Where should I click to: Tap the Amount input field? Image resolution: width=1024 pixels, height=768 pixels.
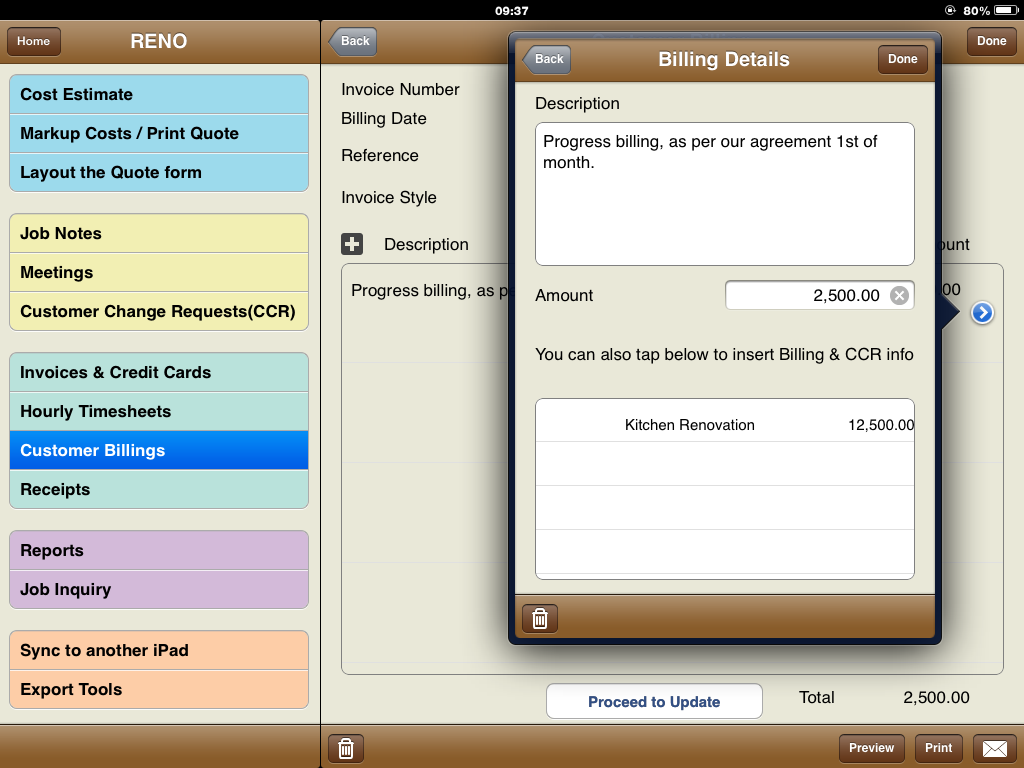point(808,295)
